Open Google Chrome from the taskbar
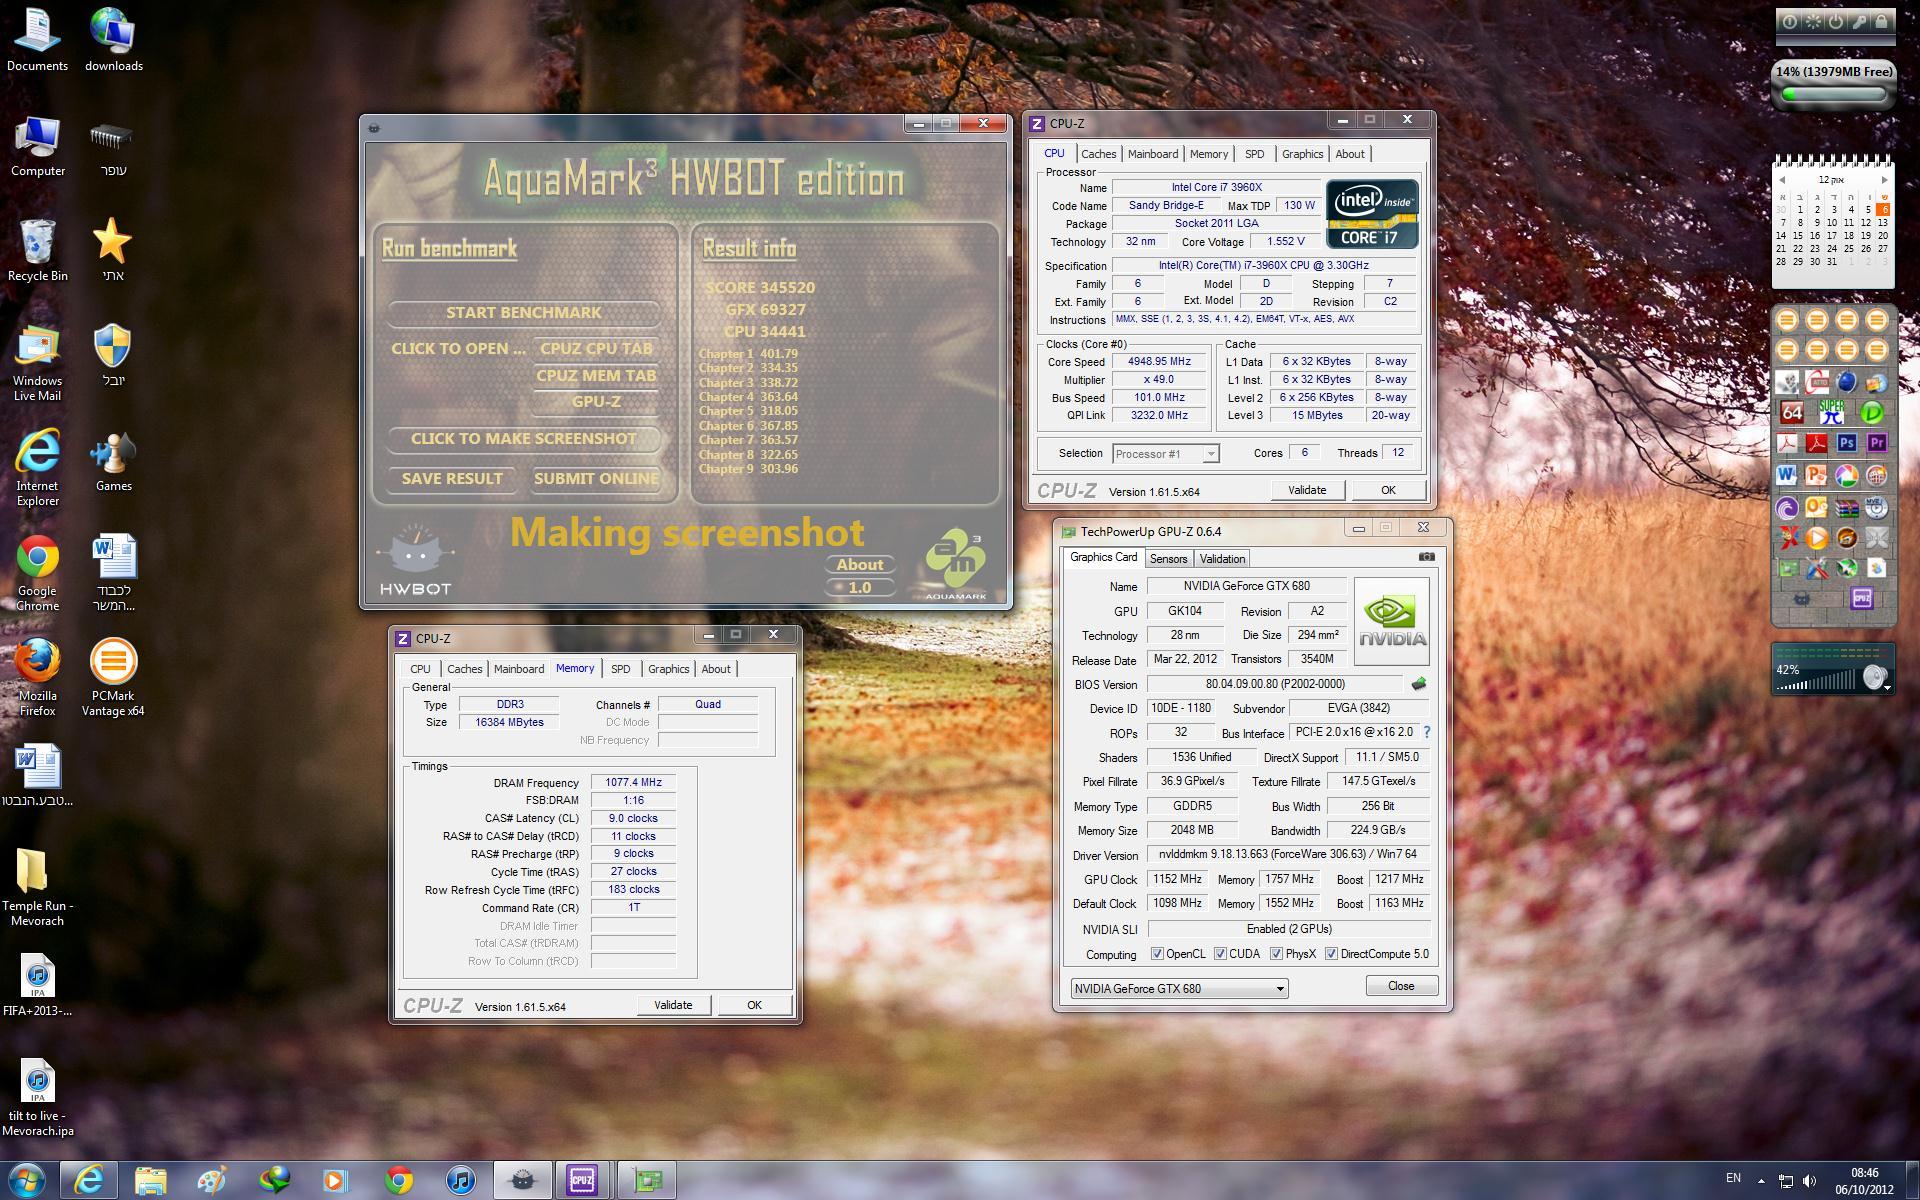This screenshot has height=1200, width=1920. pos(399,1180)
